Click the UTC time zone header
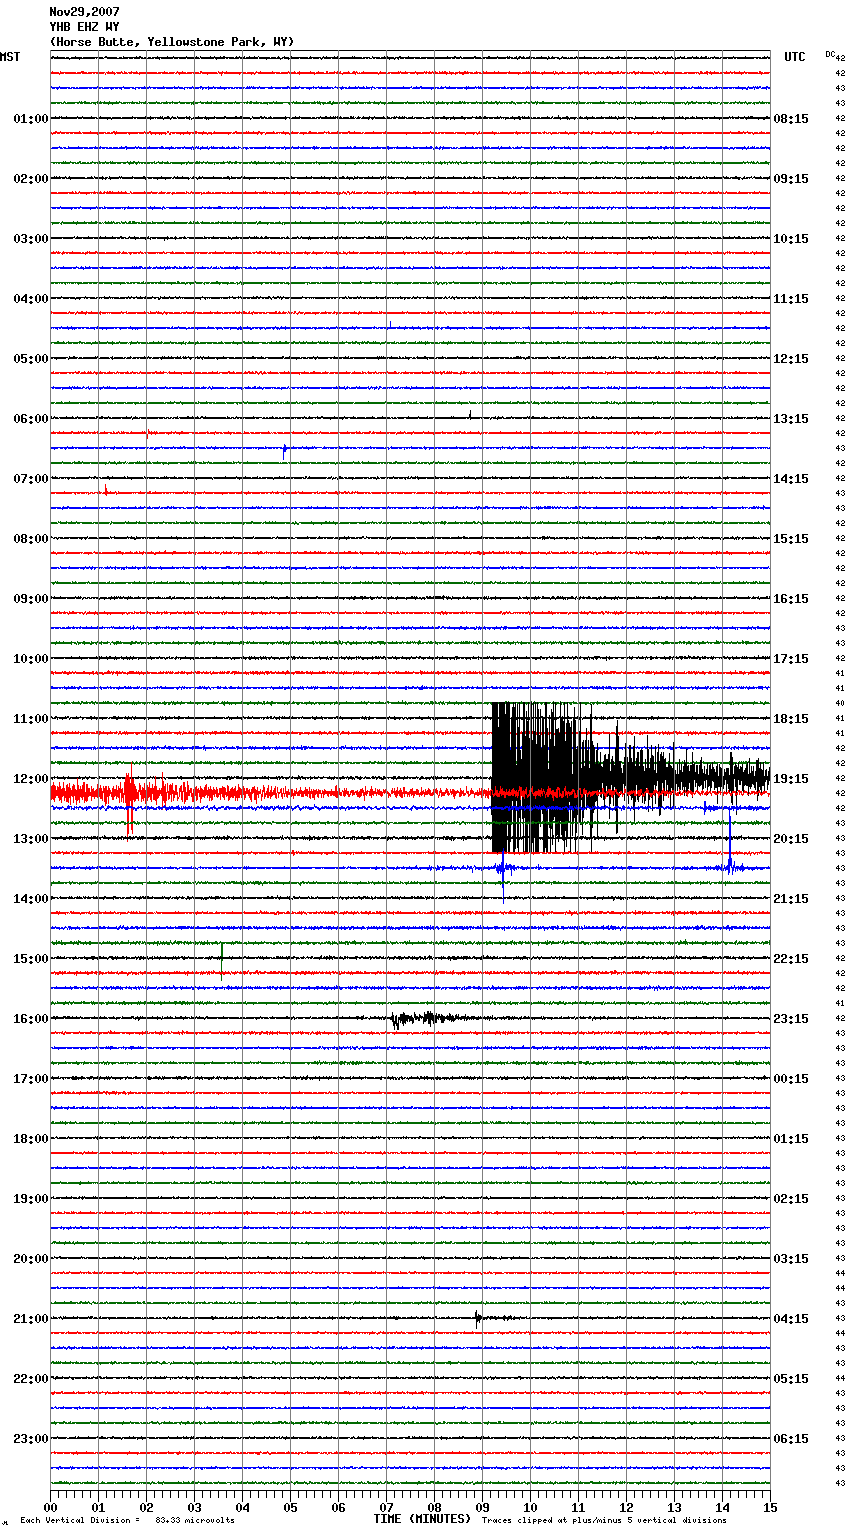Screen dimensions: 850x1534 (795, 57)
